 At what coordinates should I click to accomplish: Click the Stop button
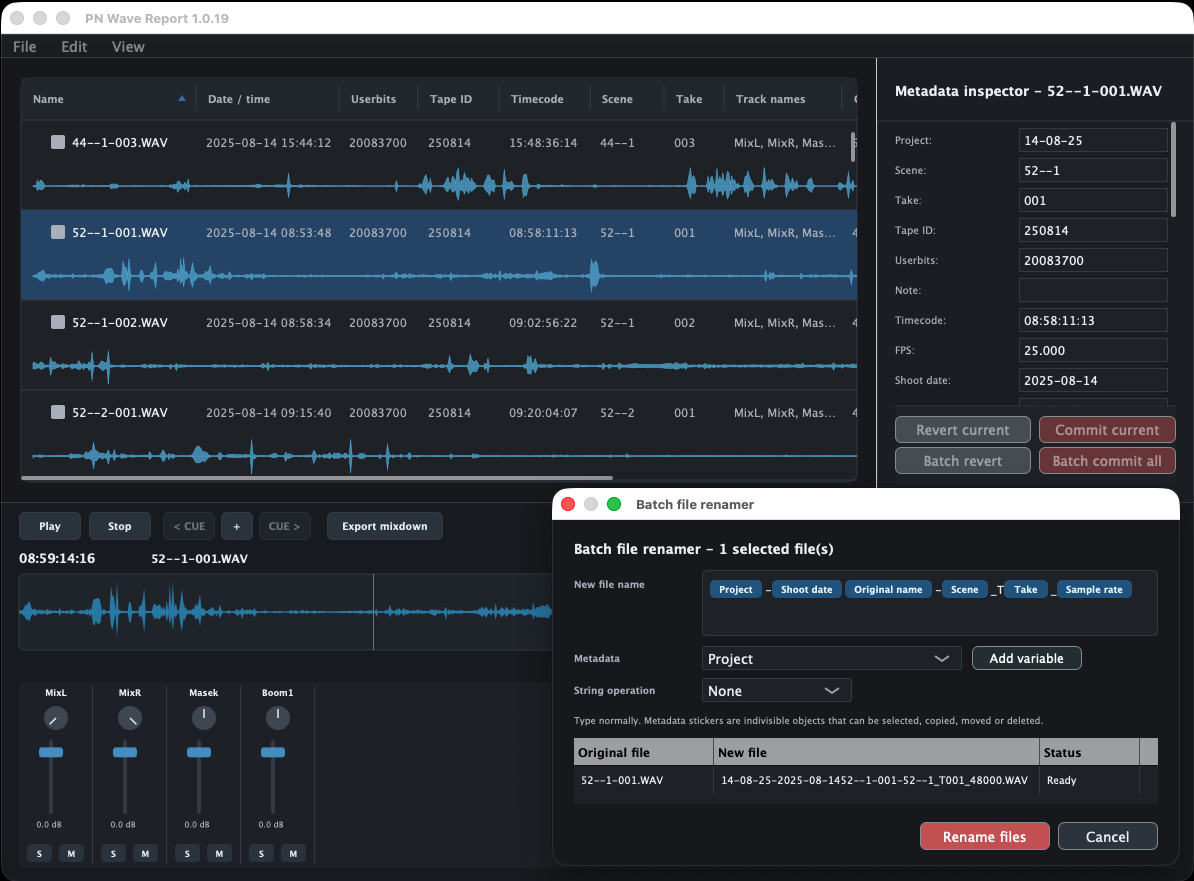[120, 526]
